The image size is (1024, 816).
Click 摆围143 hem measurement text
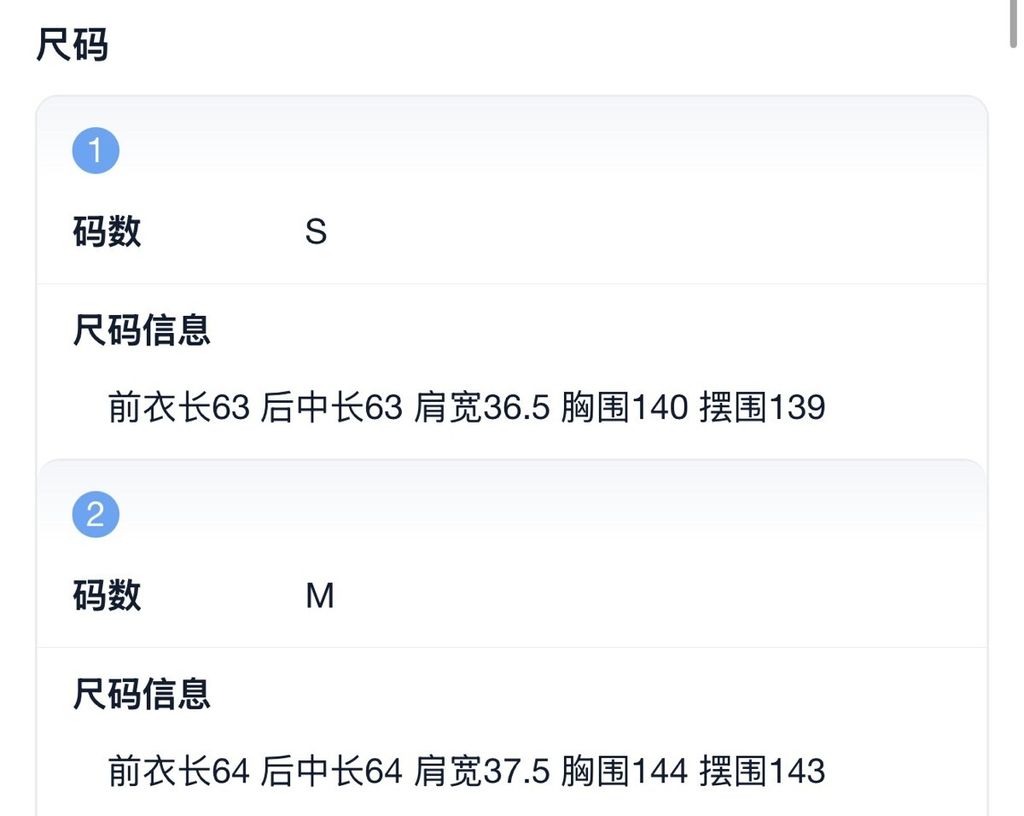[762, 771]
